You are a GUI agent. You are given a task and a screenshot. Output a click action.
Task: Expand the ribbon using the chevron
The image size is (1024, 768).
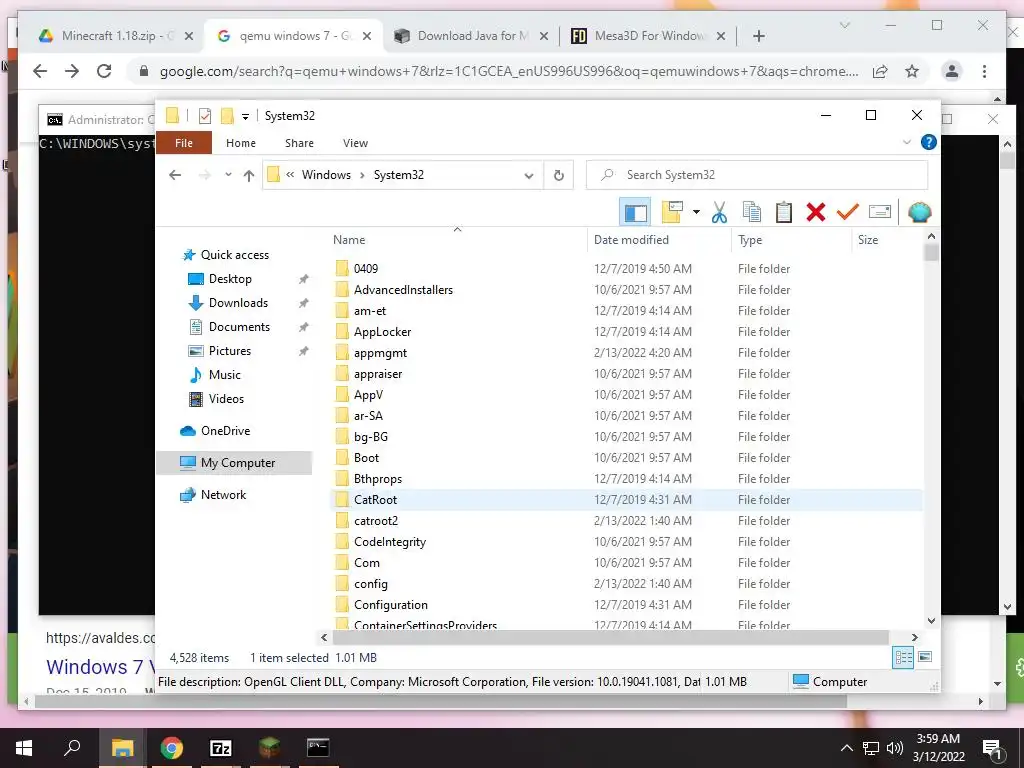coord(906,142)
